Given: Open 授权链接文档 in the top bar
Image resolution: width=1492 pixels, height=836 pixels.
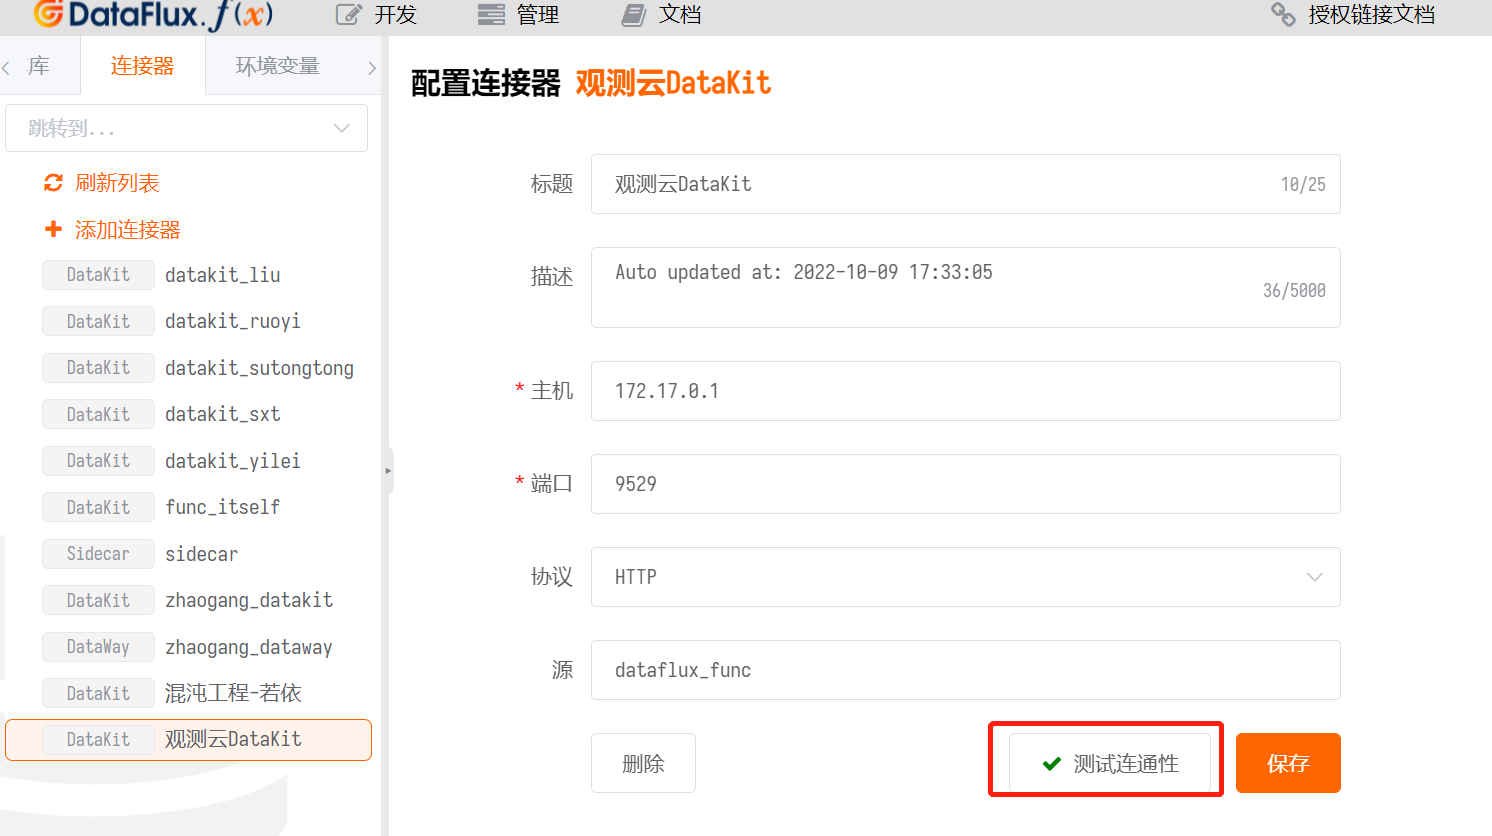Looking at the screenshot, I should click(1353, 14).
